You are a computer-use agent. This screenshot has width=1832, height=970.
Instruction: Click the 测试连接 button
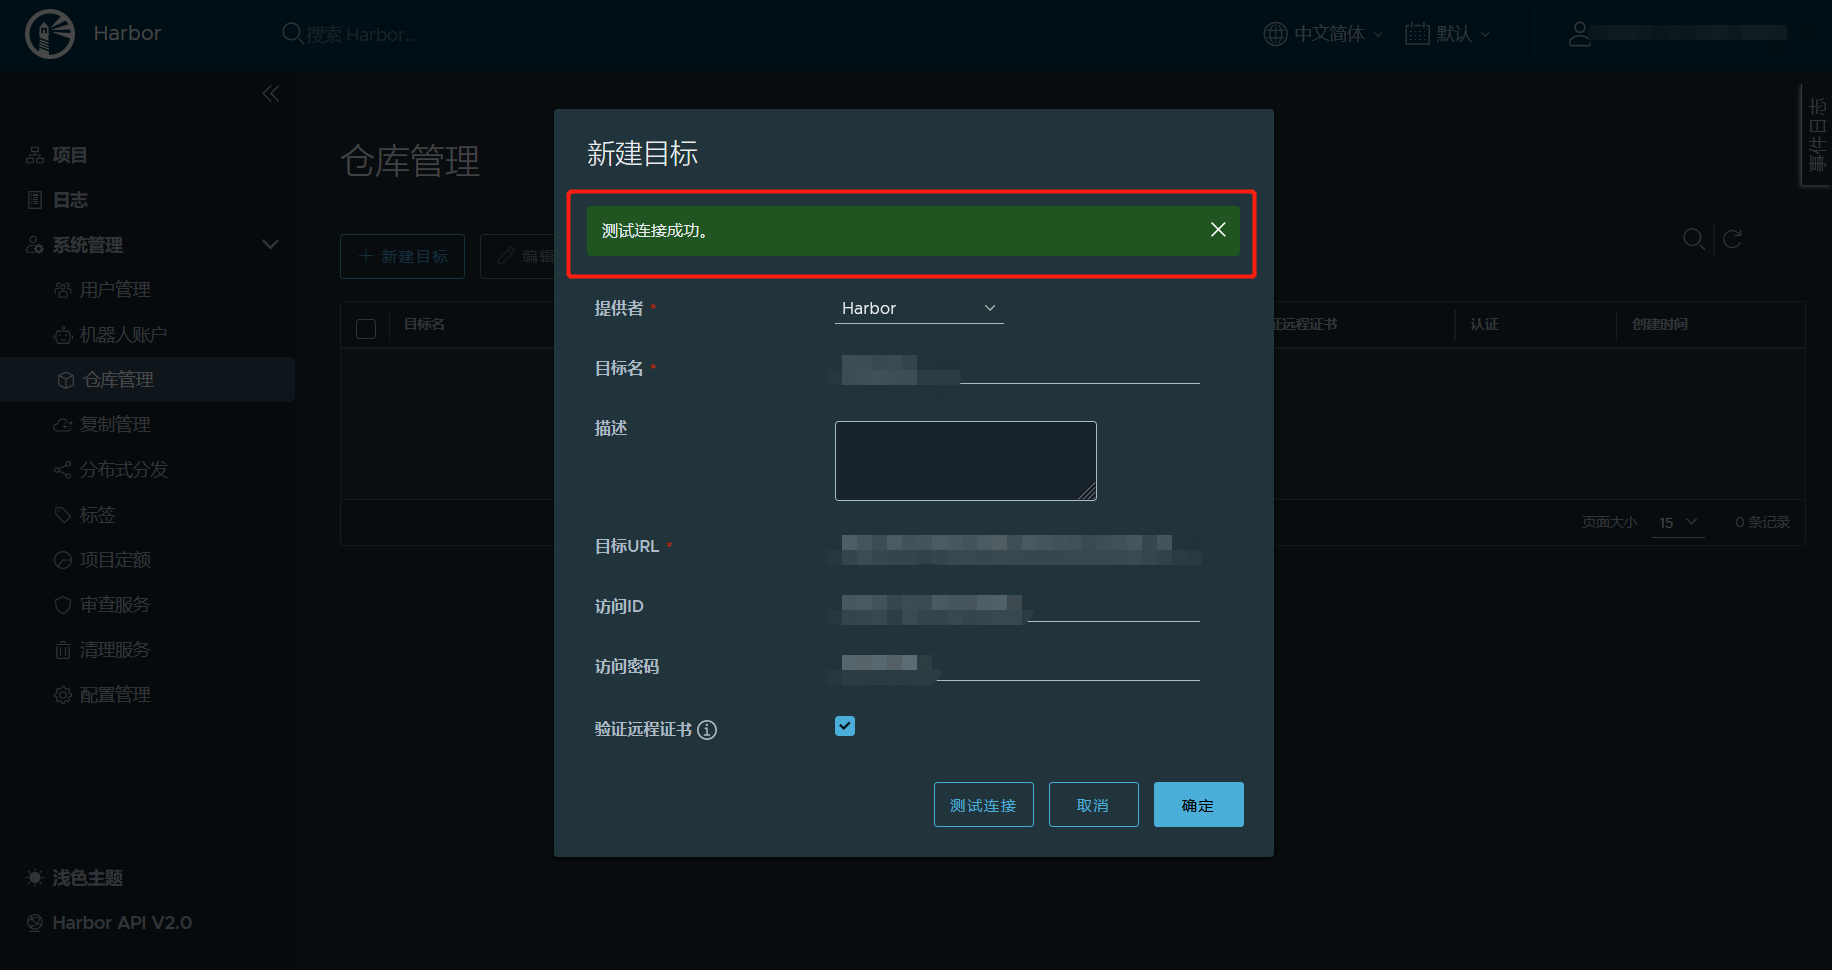tap(984, 804)
